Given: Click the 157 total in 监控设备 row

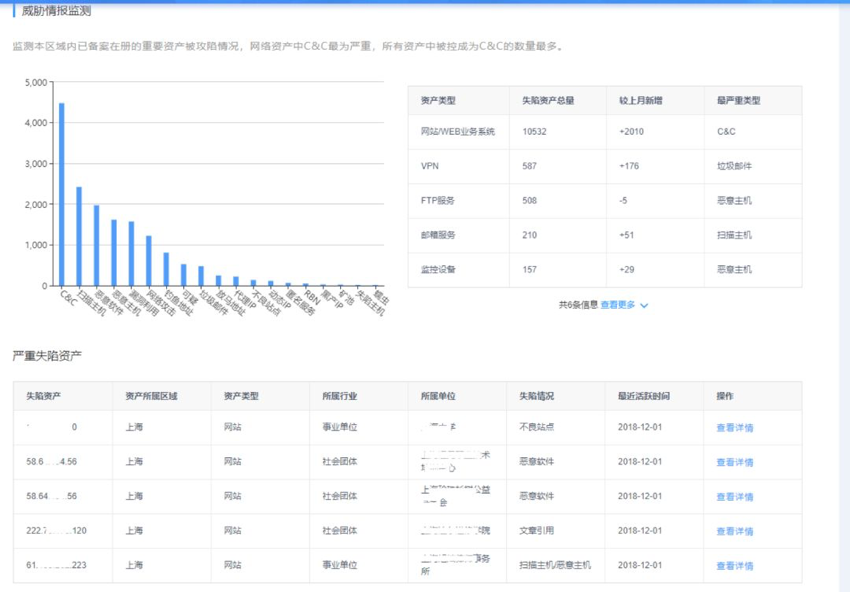Looking at the screenshot, I should pos(529,269).
